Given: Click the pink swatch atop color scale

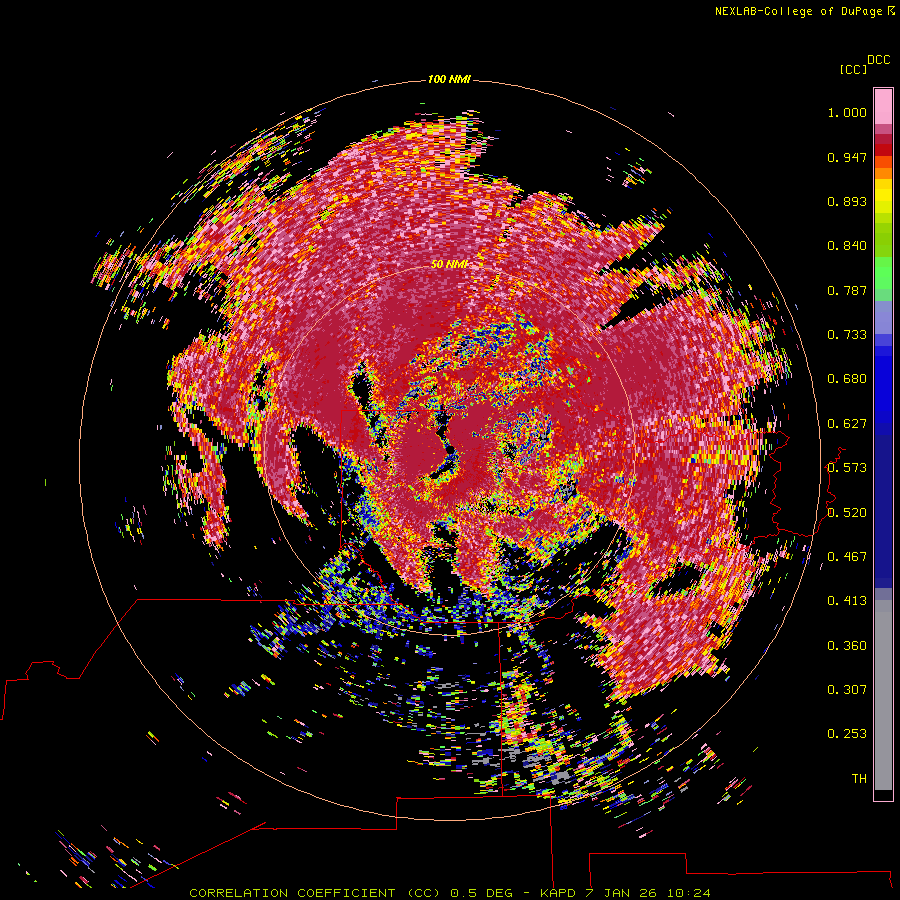Looking at the screenshot, I should [883, 106].
